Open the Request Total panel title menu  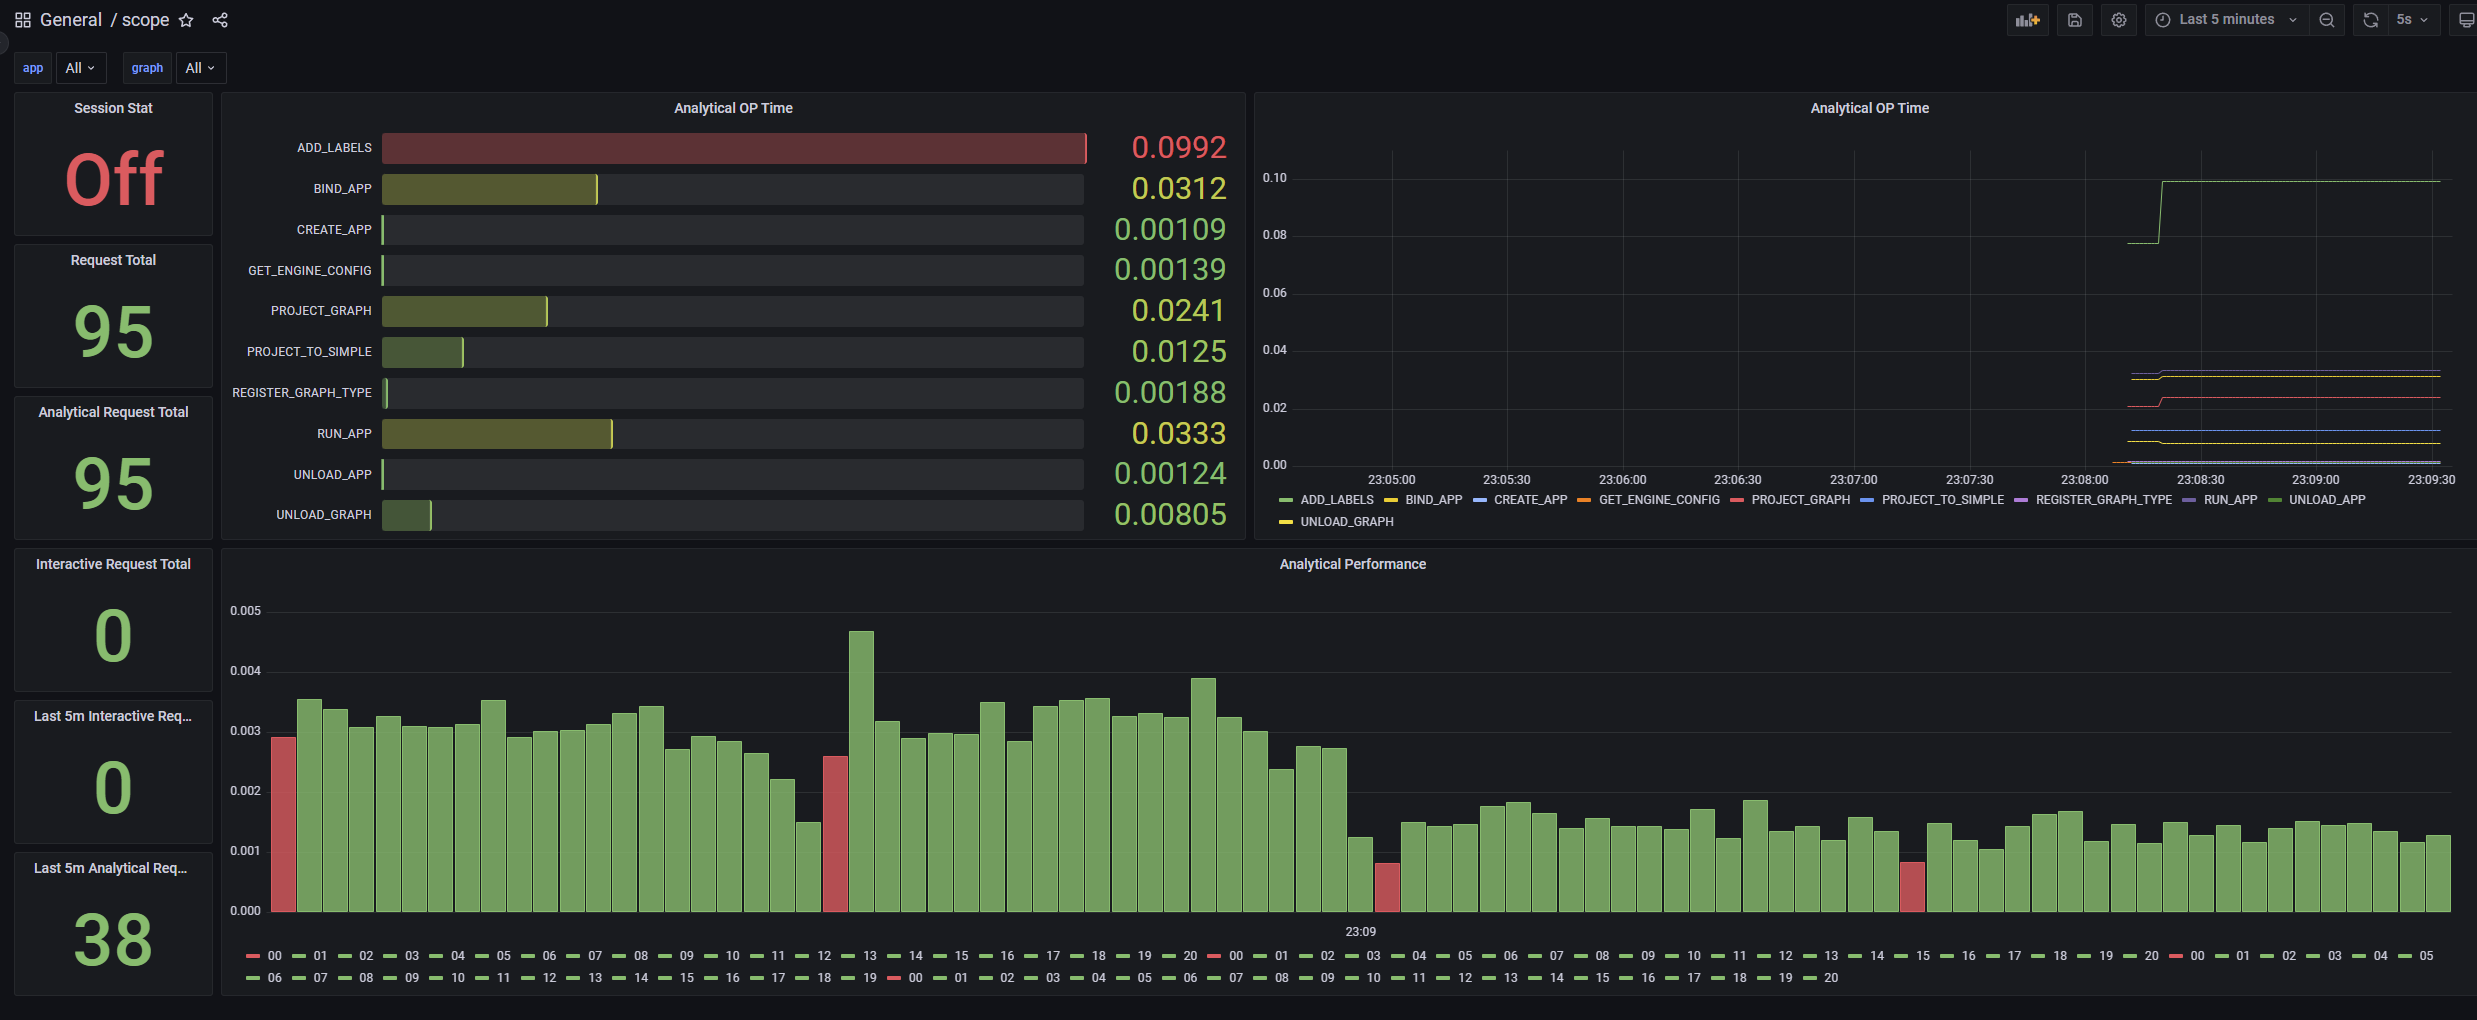pos(113,260)
